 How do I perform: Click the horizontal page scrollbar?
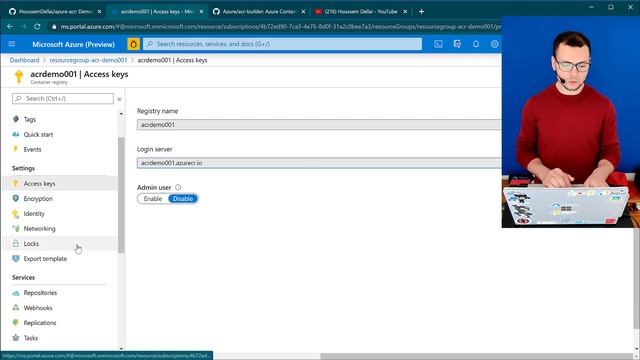(x=478, y=356)
